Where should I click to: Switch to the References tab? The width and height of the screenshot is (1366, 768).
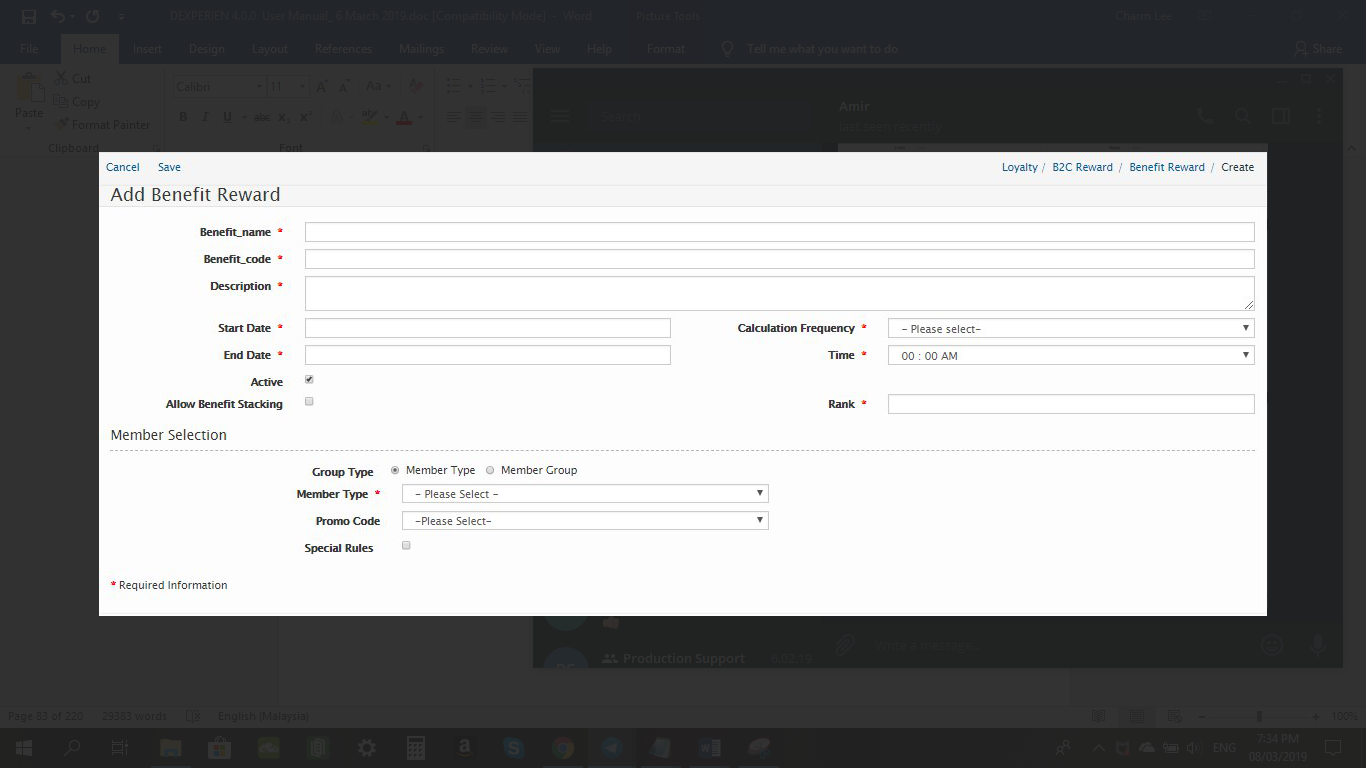343,49
